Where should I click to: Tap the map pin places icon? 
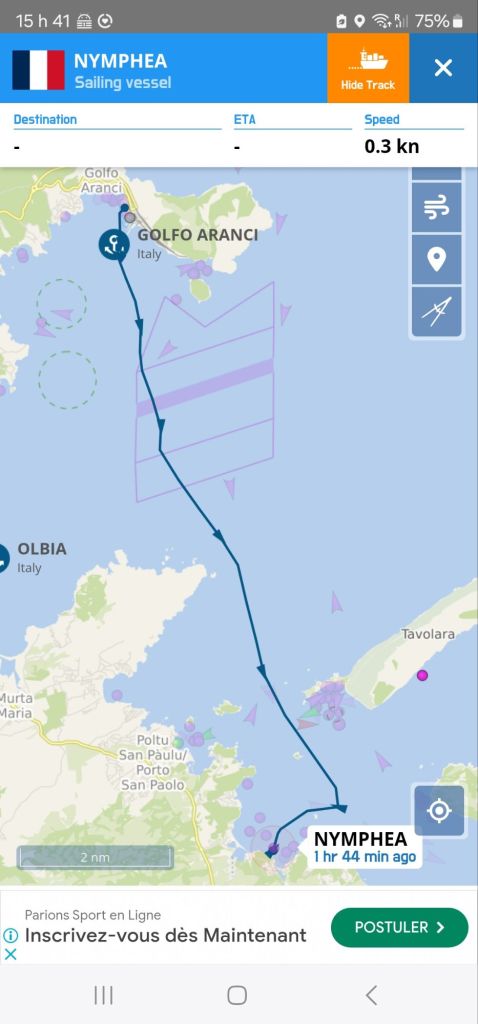[436, 259]
